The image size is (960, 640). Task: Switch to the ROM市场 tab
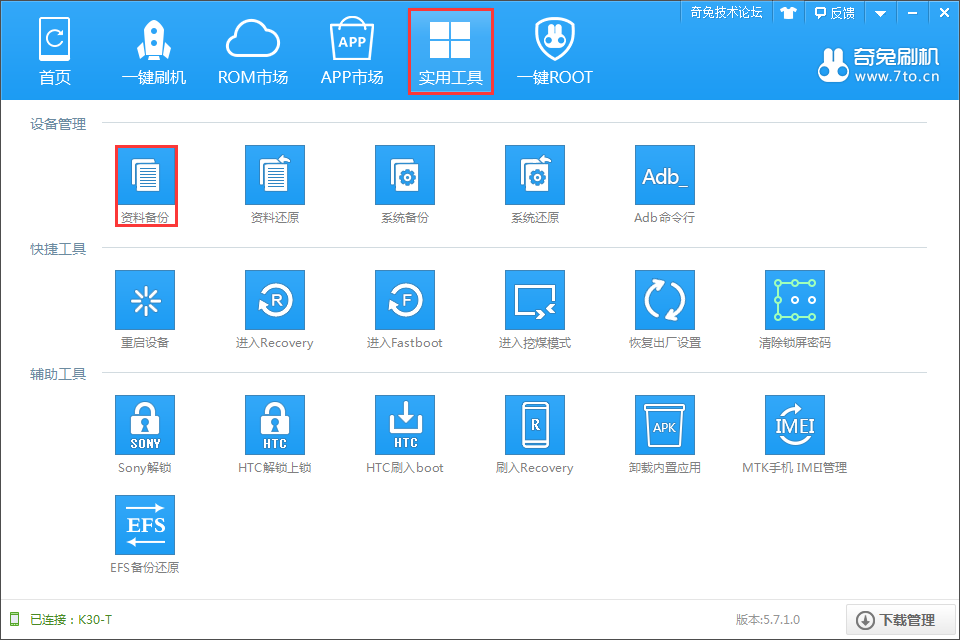[253, 51]
